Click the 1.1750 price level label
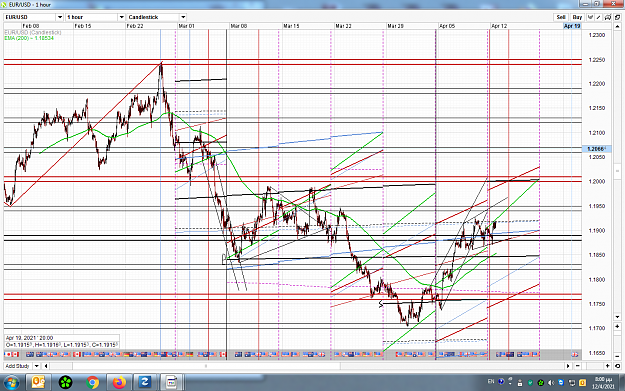625x391 pixels. 597,304
